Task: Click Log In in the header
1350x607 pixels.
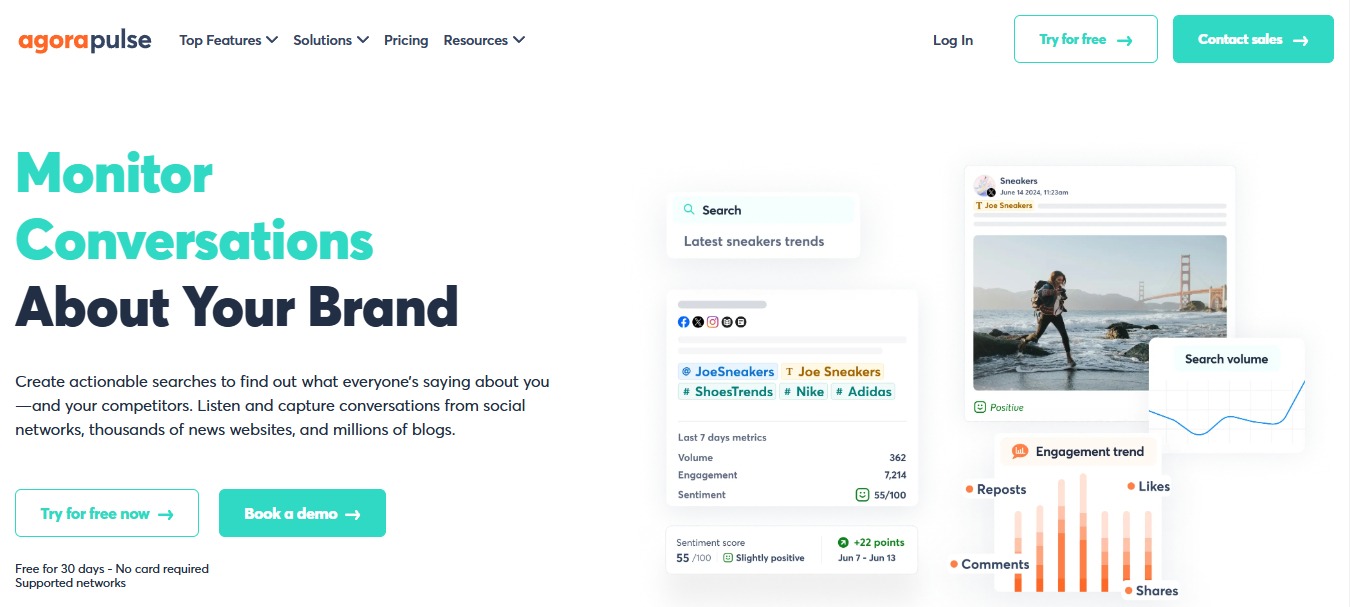Action: point(952,40)
